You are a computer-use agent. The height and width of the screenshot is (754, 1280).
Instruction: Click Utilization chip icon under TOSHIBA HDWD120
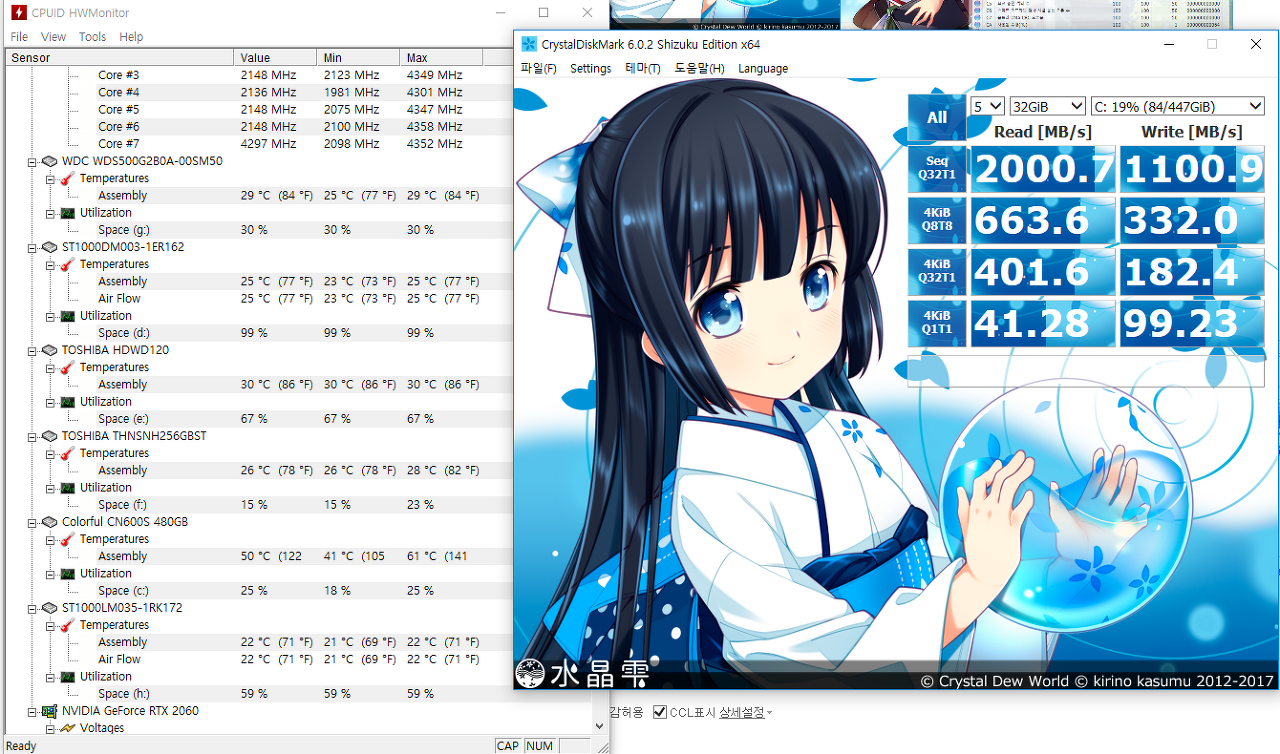67,402
